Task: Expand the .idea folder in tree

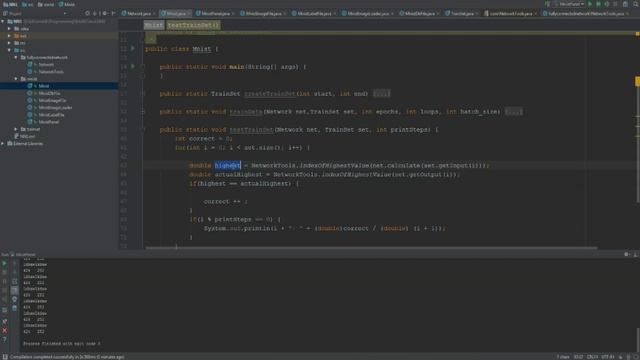Action: 9,29
